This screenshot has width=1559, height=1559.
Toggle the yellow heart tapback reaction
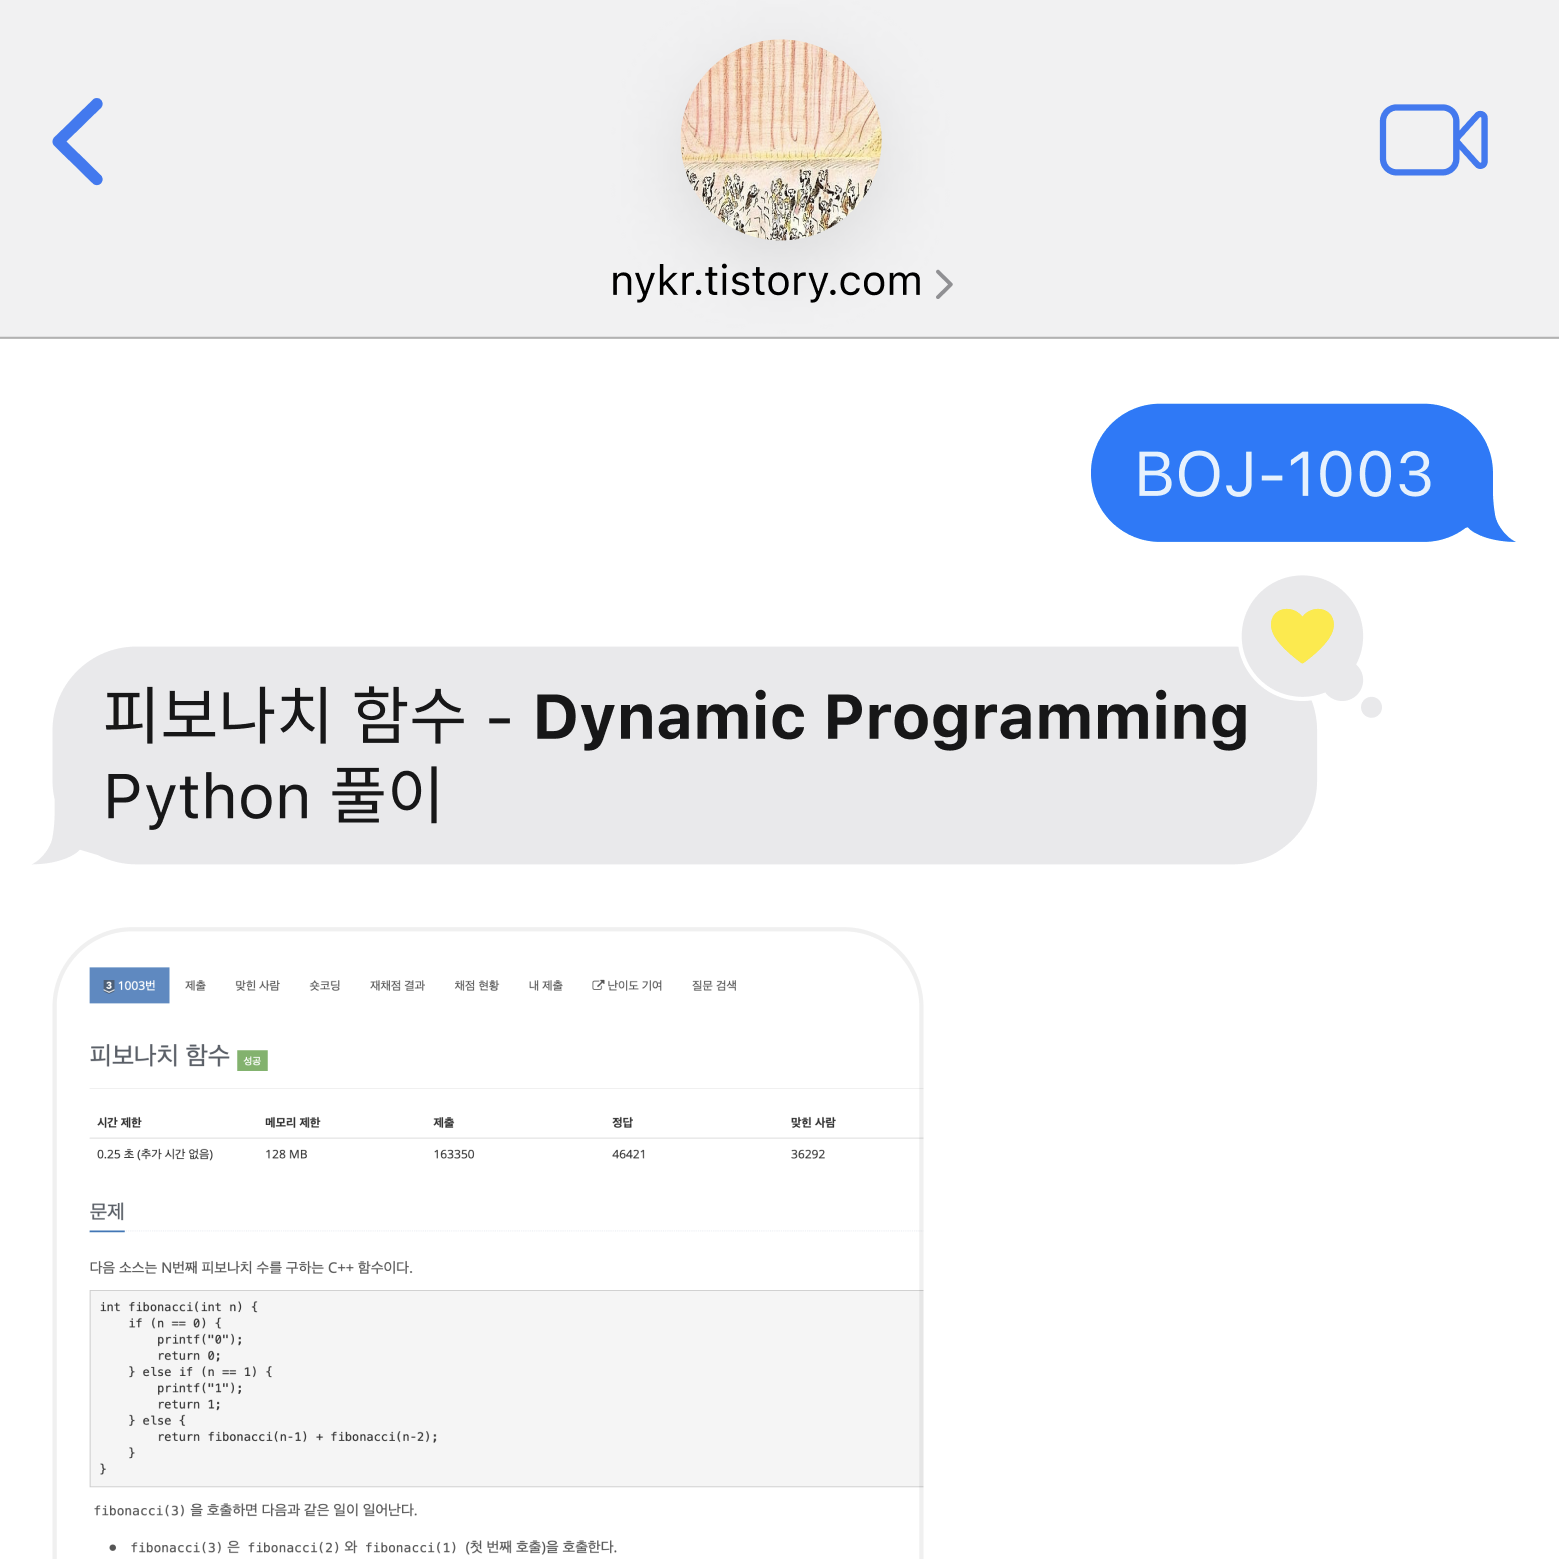(x=1301, y=637)
